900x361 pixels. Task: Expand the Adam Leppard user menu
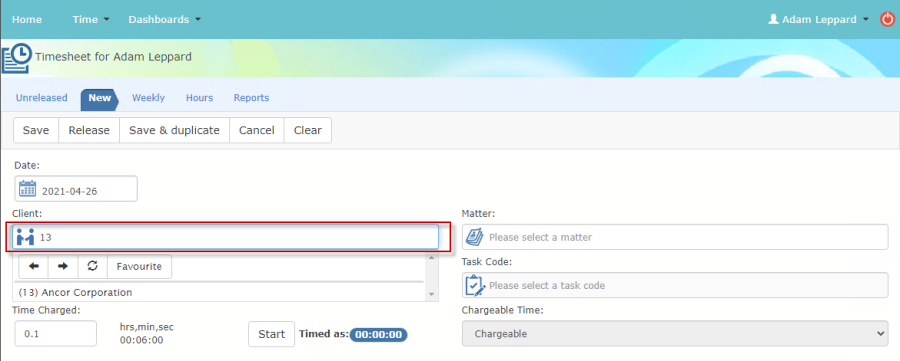[x=819, y=20]
